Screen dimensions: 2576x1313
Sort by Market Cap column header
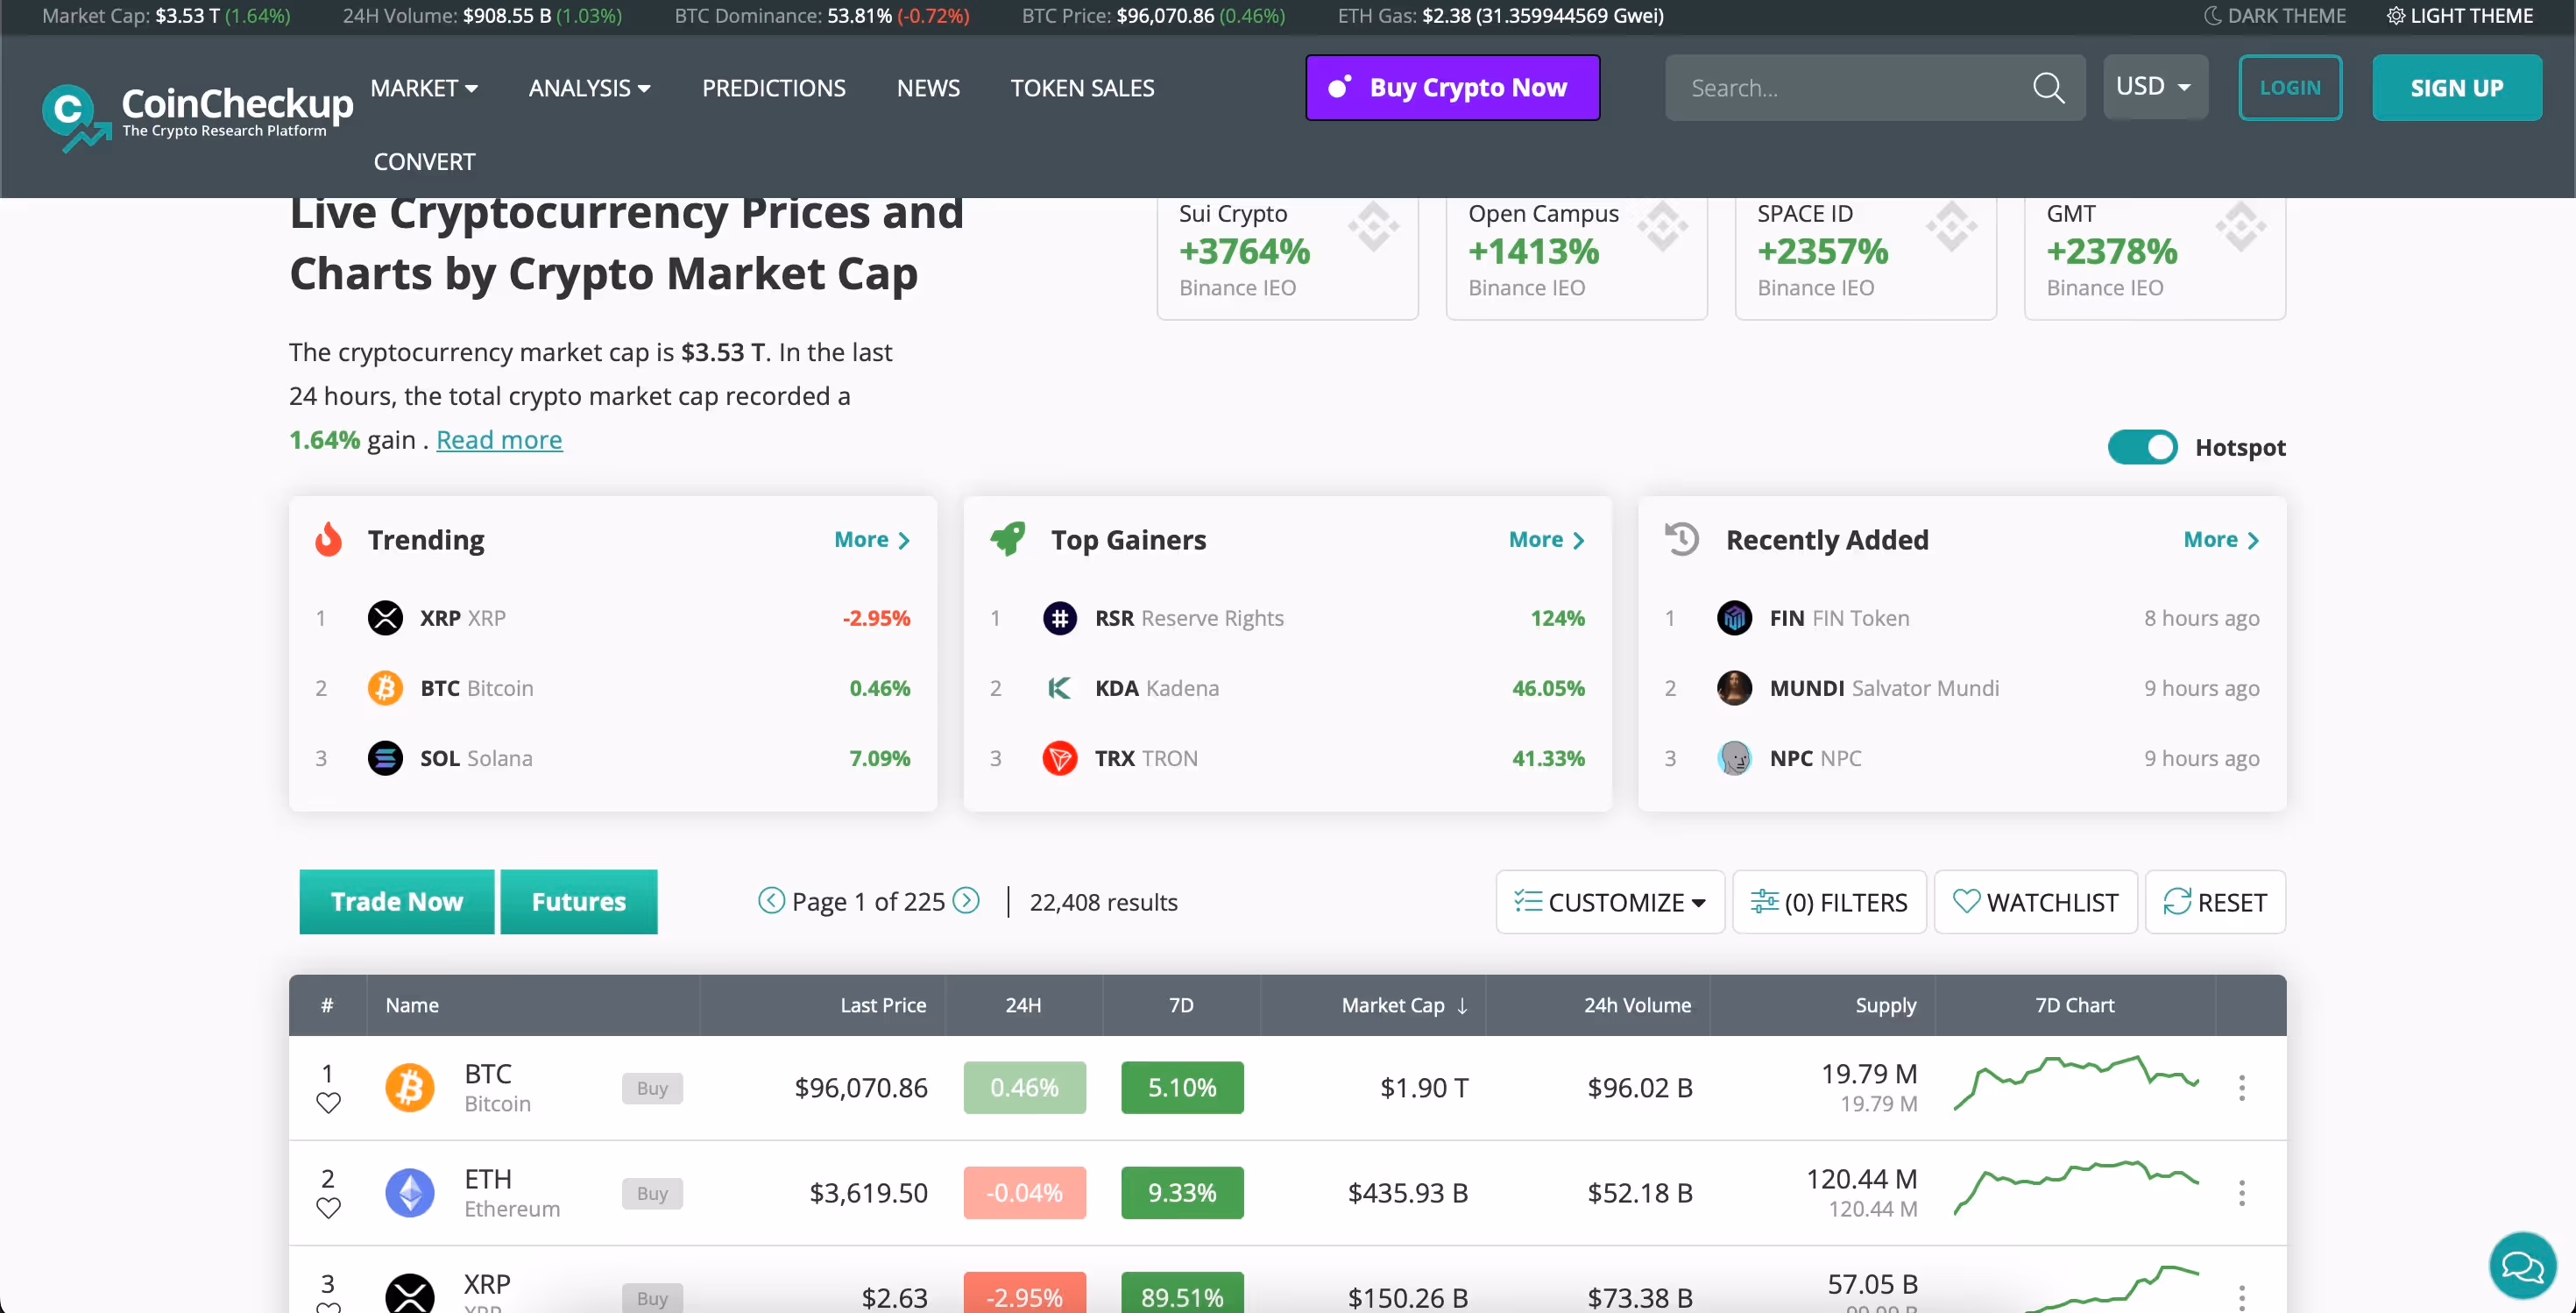1404,1005
